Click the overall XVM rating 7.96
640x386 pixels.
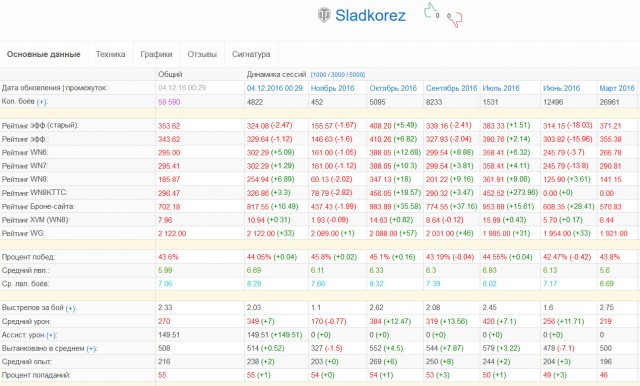coord(165,220)
